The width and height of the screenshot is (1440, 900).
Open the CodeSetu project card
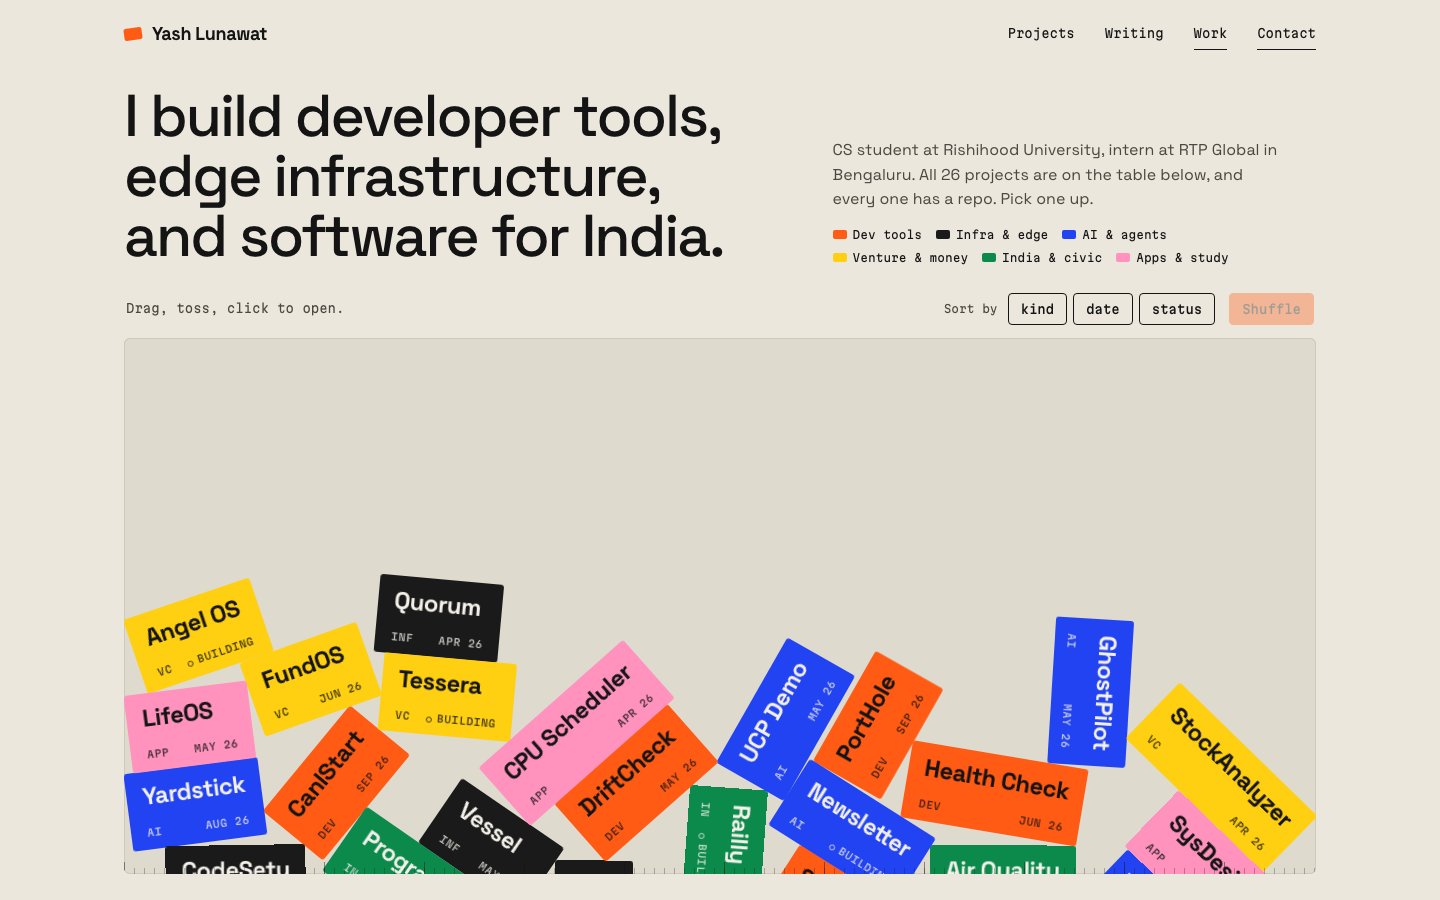235,860
